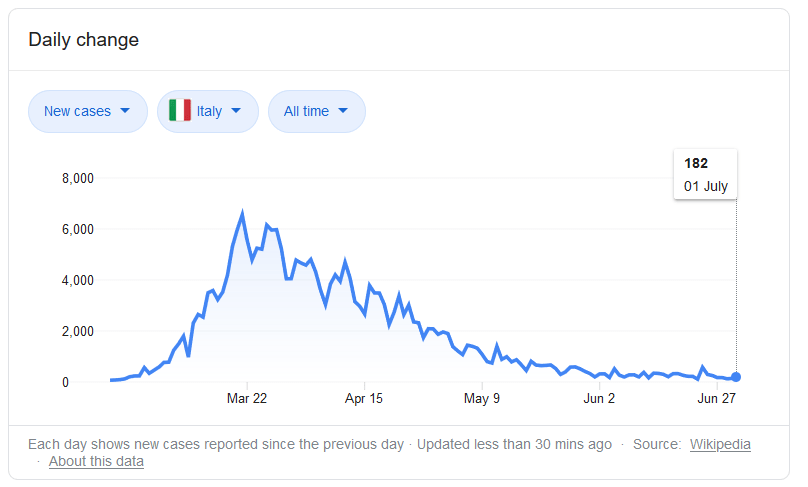Click the Daily change heading
The height and width of the screenshot is (487, 808).
[x=83, y=40]
